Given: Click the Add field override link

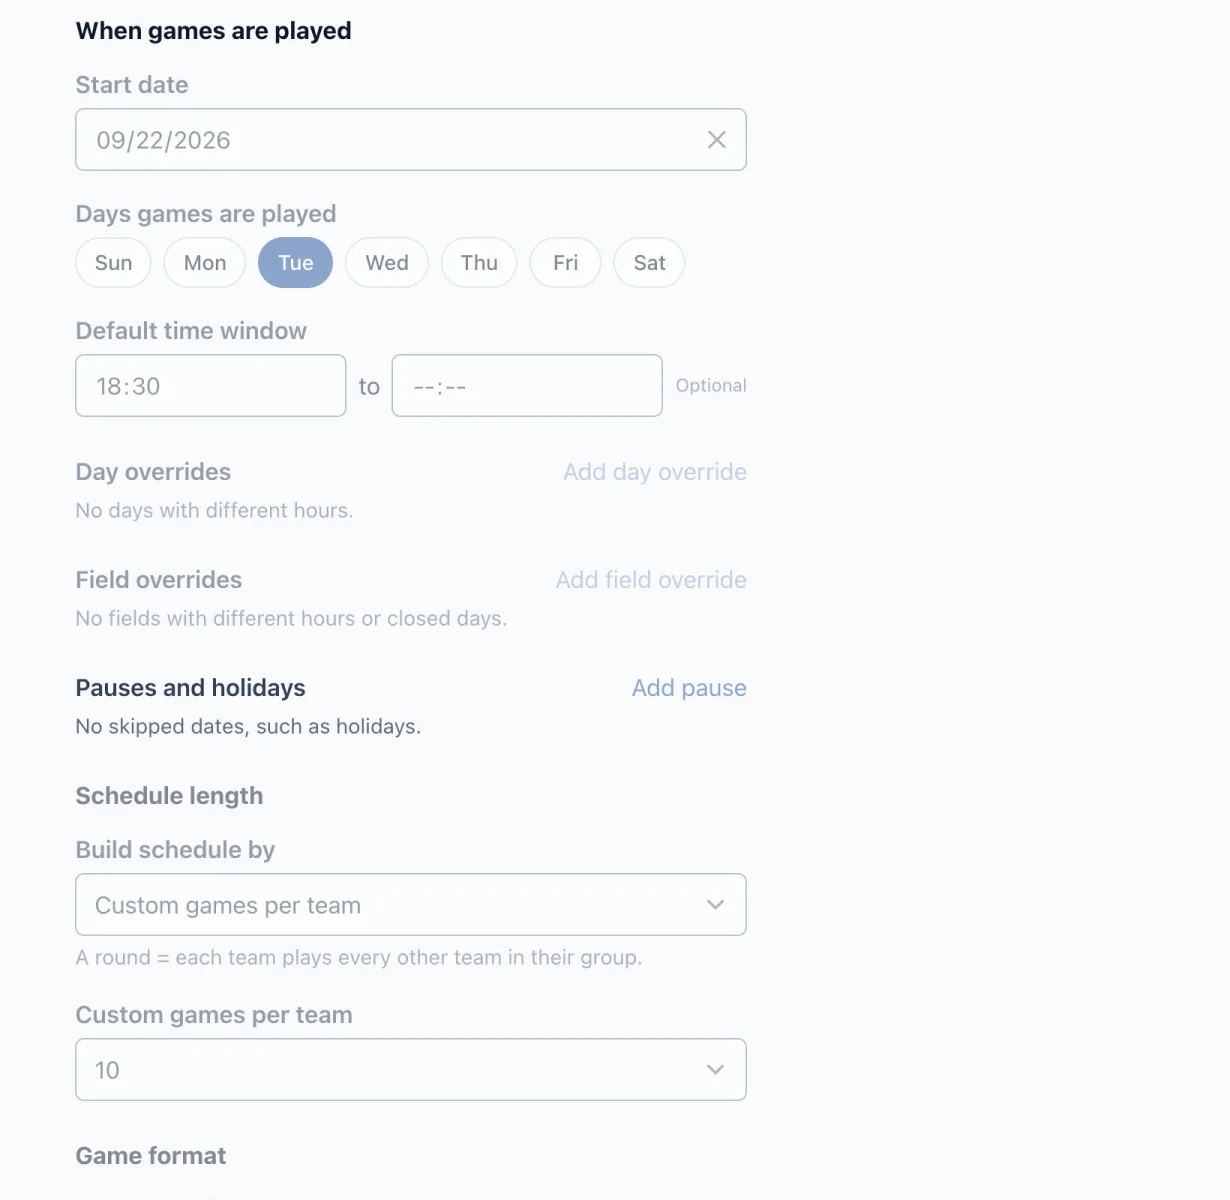Looking at the screenshot, I should click(x=651, y=580).
